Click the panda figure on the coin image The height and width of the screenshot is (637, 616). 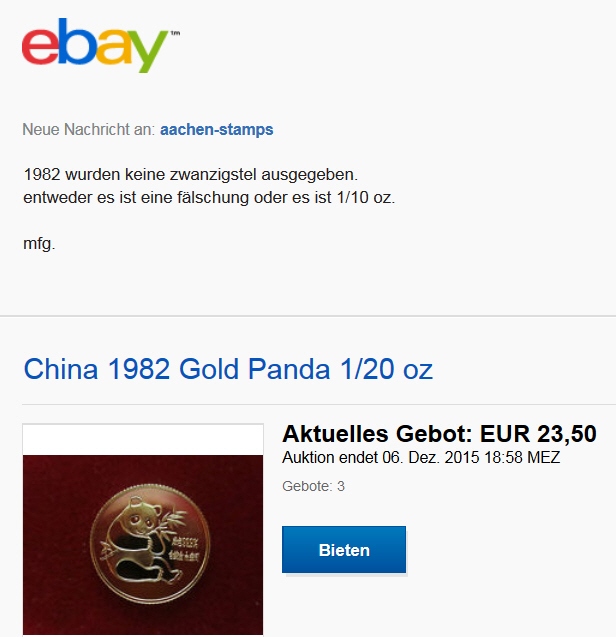tap(140, 536)
